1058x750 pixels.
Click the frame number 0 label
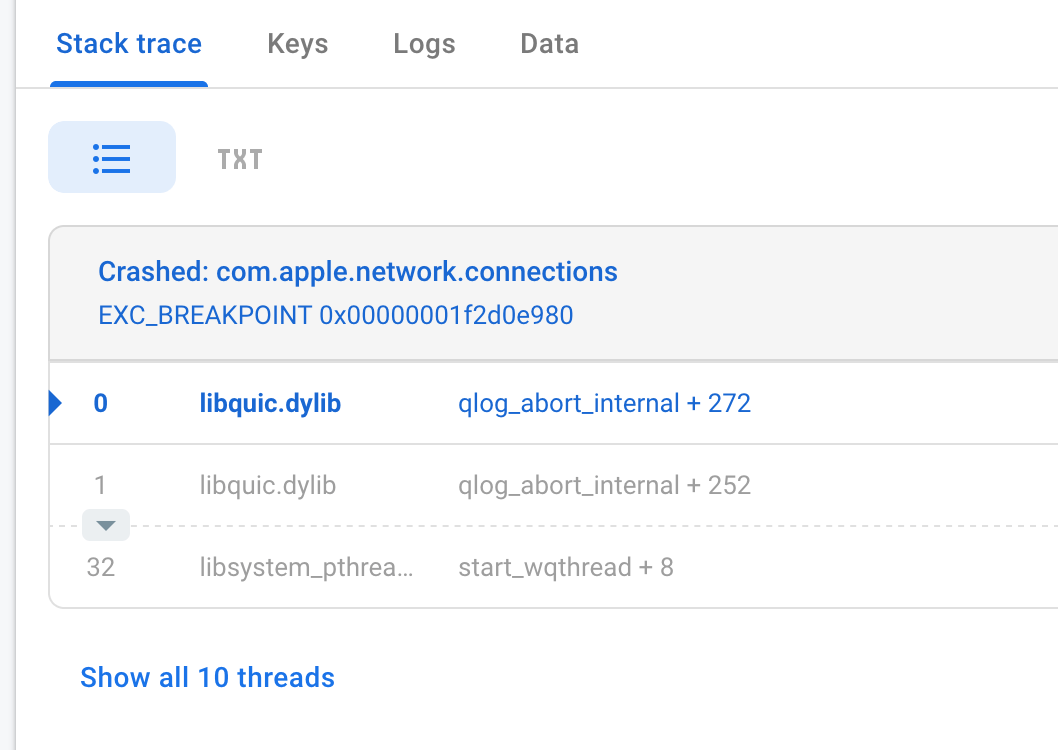(101, 403)
